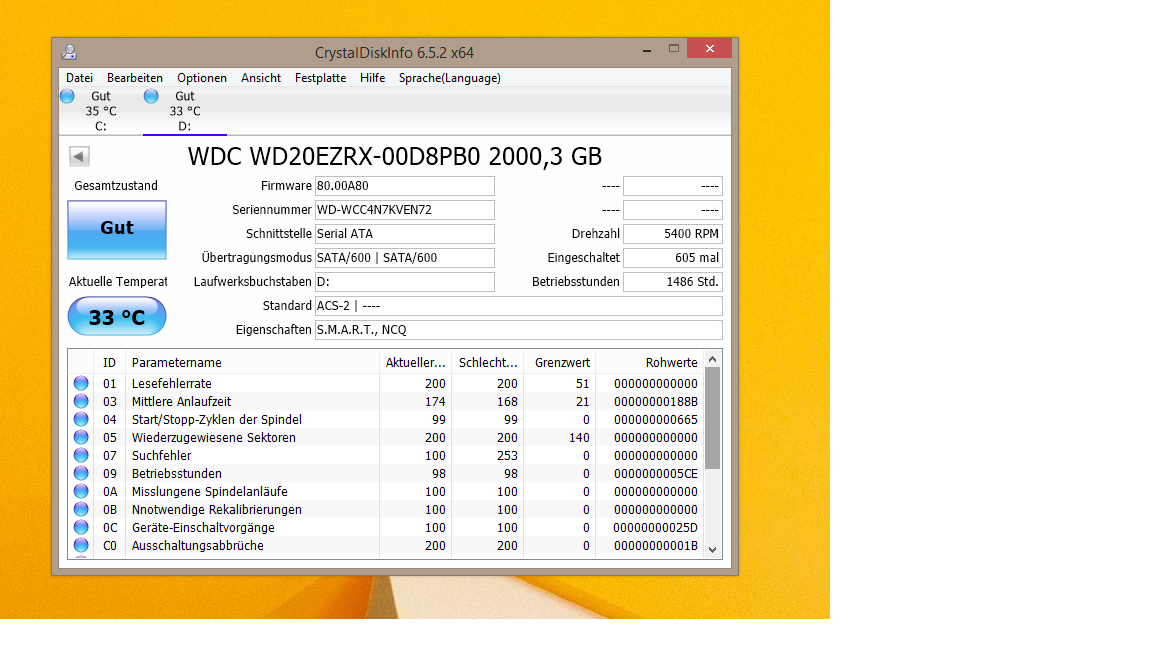Screen dimensions: 1152x648
Task: Click the Schnittstelle field Serial ATA
Action: click(x=405, y=234)
